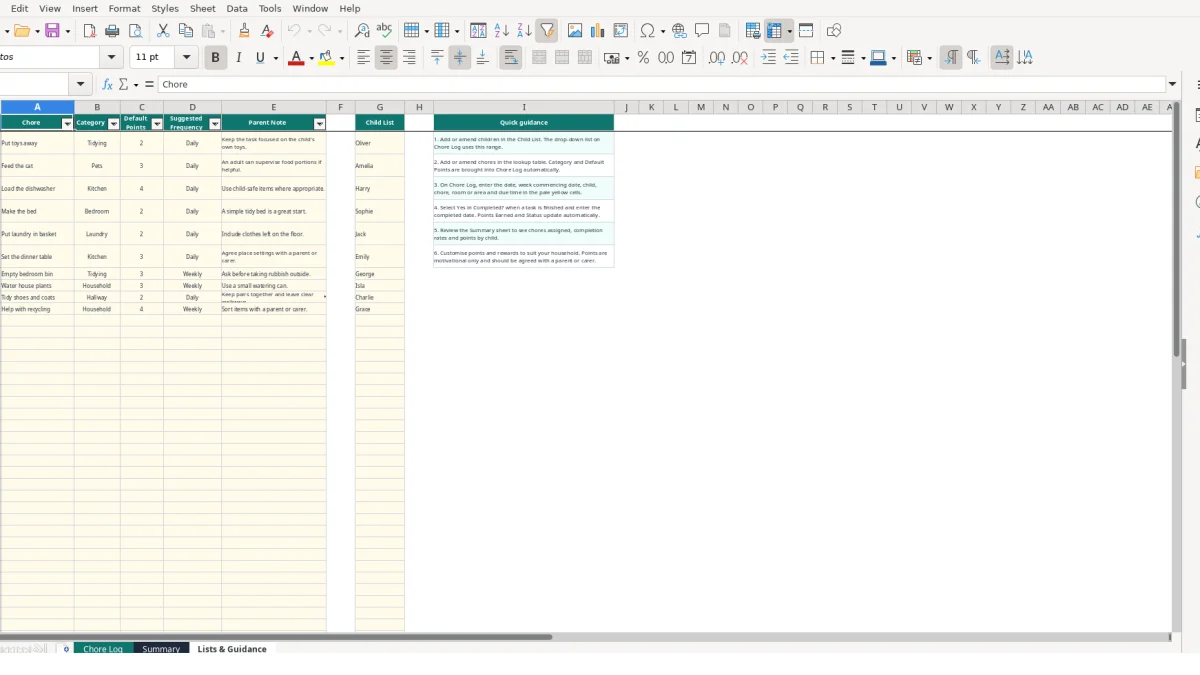Click the Delete Decimal Place icon
This screenshot has height=675, width=1200.
740,58
